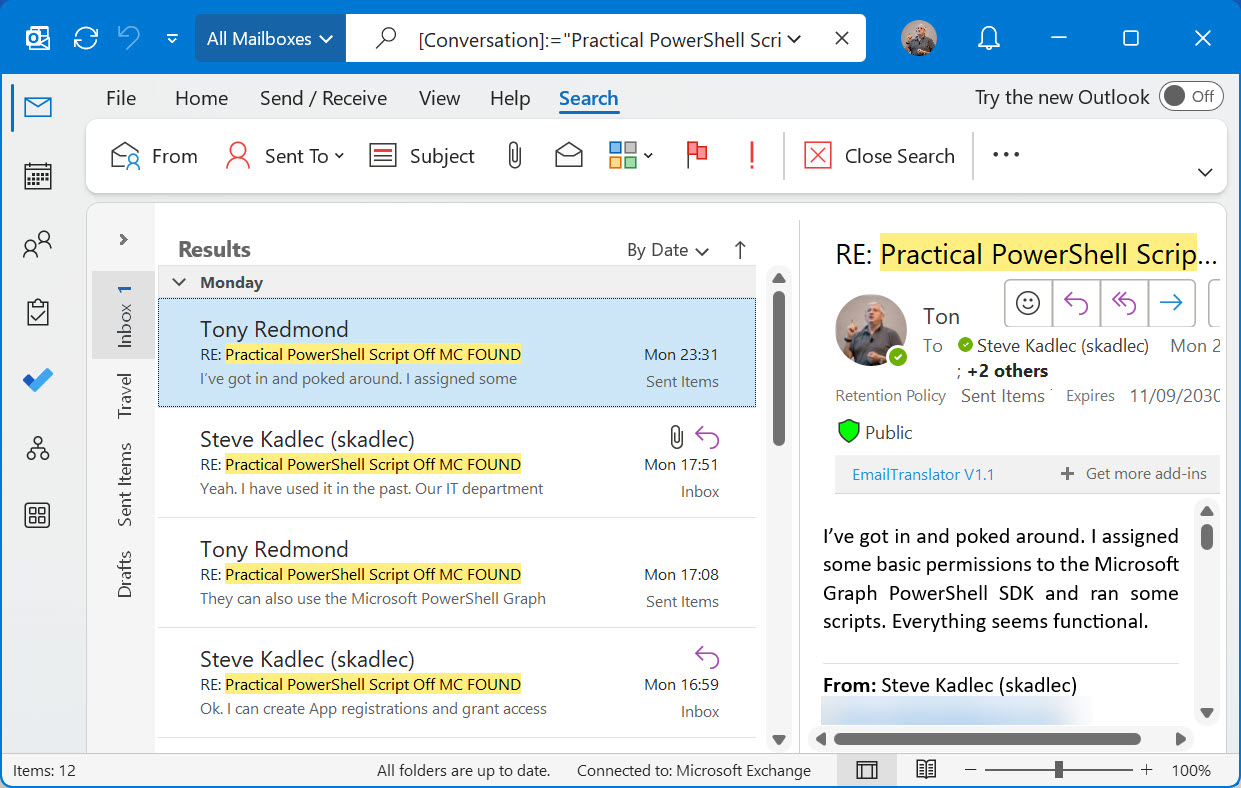Collapse the Monday group
1241x788 pixels.
[179, 282]
